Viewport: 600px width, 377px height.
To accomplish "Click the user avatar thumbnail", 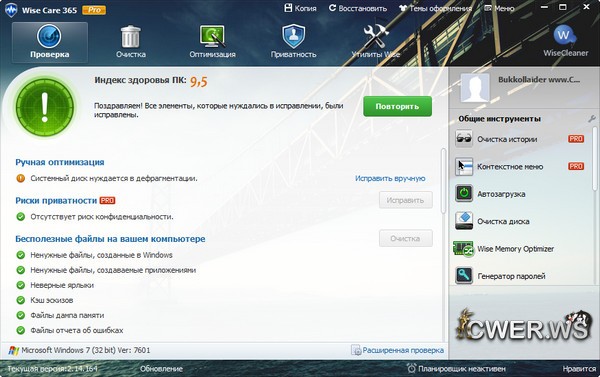I will tap(475, 88).
